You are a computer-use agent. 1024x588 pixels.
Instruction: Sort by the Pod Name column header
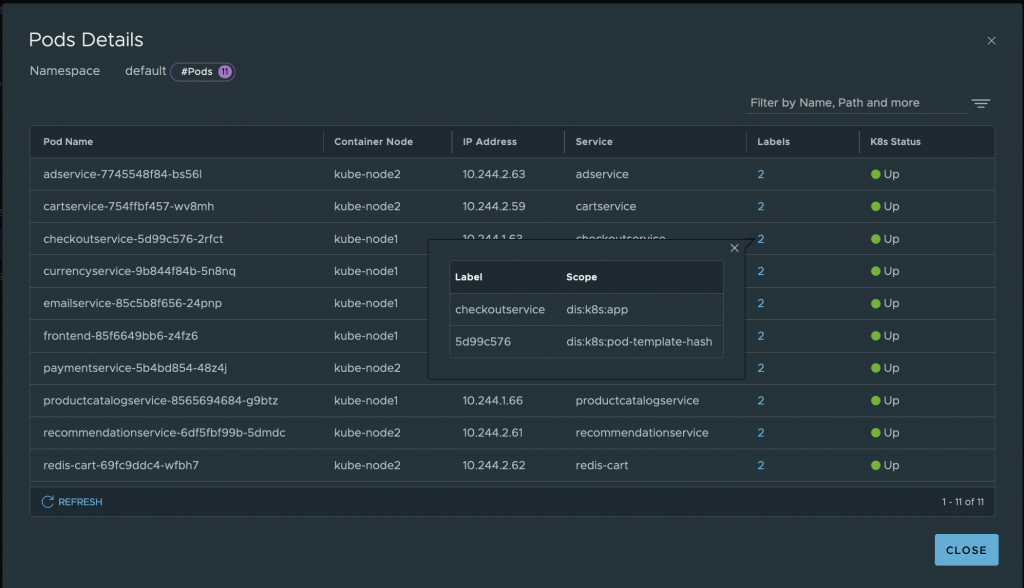point(68,142)
